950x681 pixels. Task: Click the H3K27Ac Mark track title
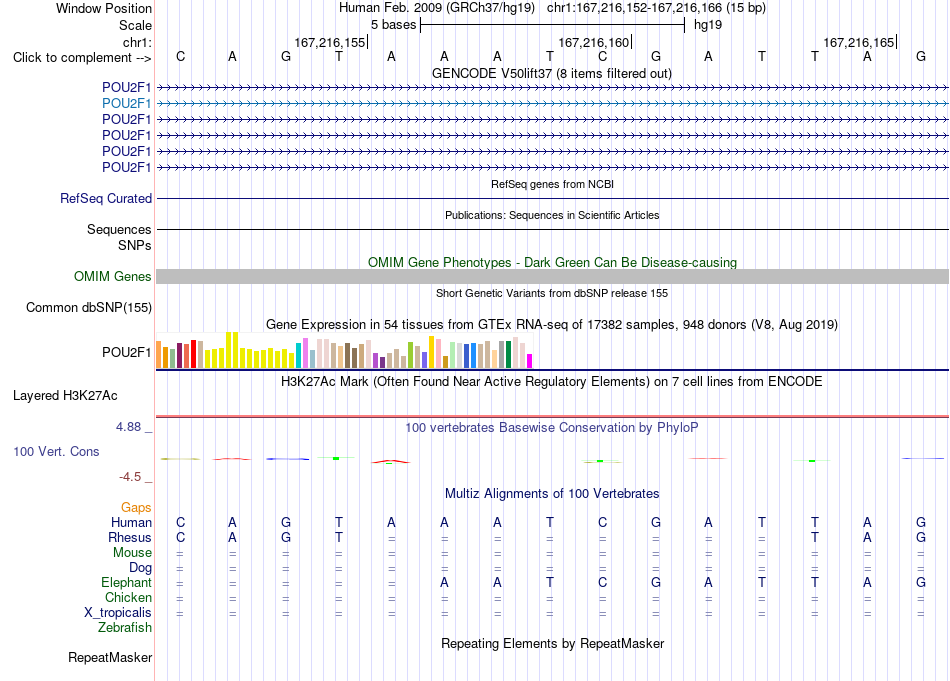(552, 382)
